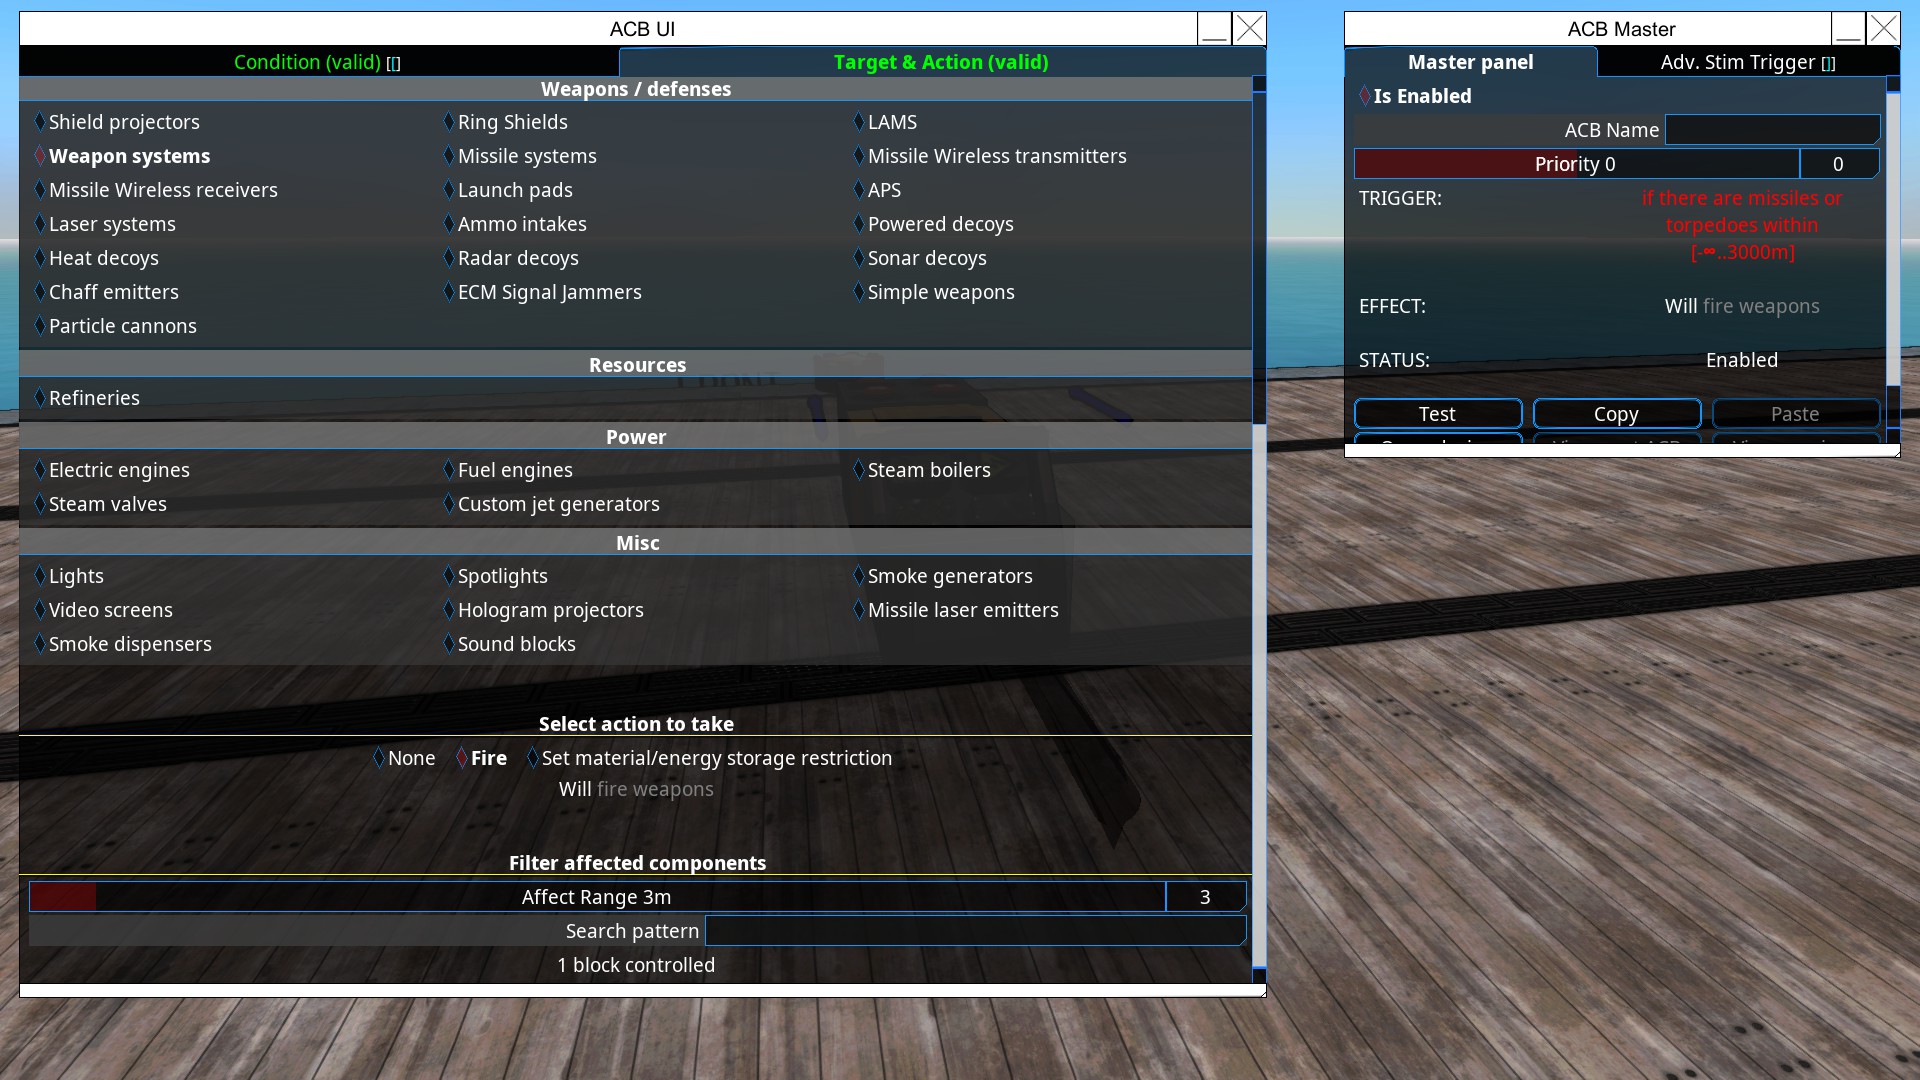Click diamond marker next to Refineries
The width and height of the screenshot is (1920, 1080).
[40, 398]
